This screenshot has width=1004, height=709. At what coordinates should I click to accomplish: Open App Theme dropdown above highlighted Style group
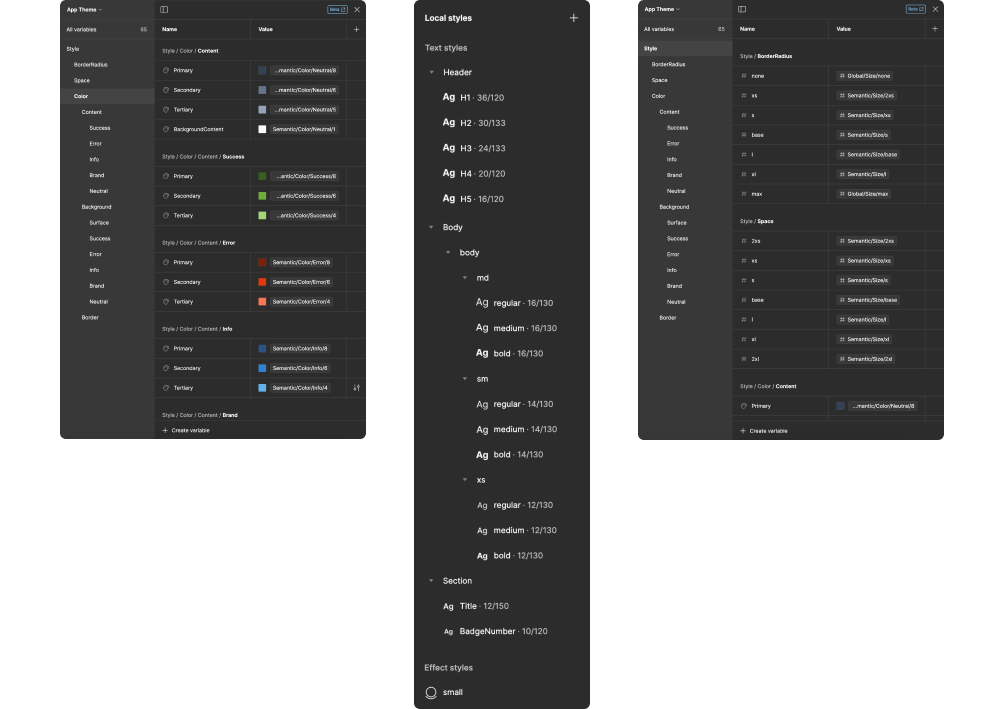tap(662, 9)
